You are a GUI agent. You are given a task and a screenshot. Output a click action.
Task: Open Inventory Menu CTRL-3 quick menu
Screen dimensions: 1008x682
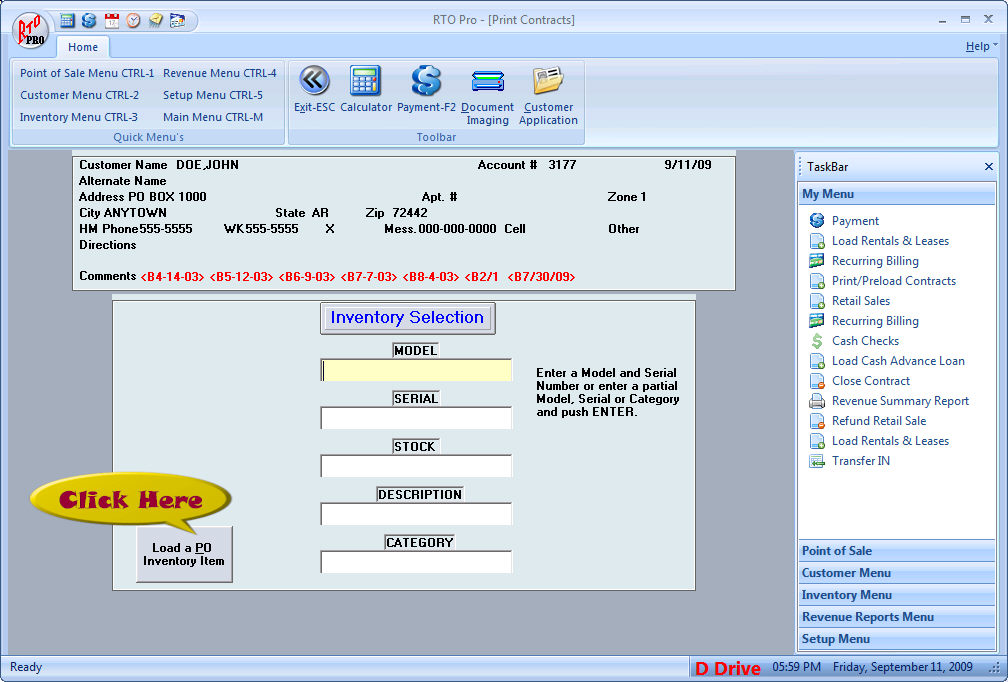[x=79, y=117]
